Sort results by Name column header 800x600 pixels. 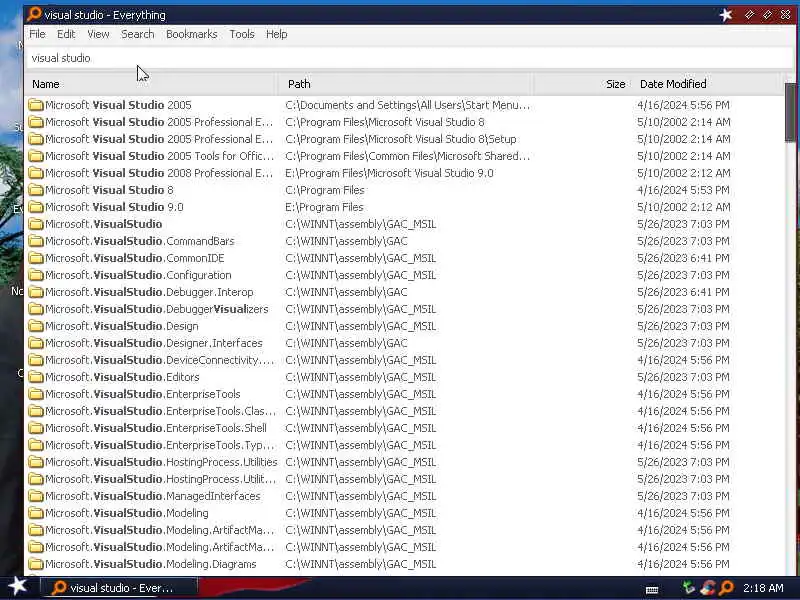coord(151,84)
